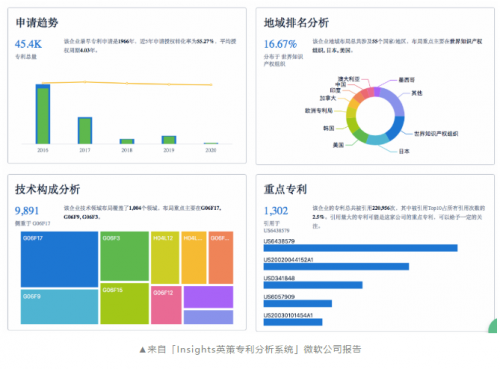The height and width of the screenshot is (369, 500).
Task: Click the US20030101454A1 bar label
Action: pos(288,315)
